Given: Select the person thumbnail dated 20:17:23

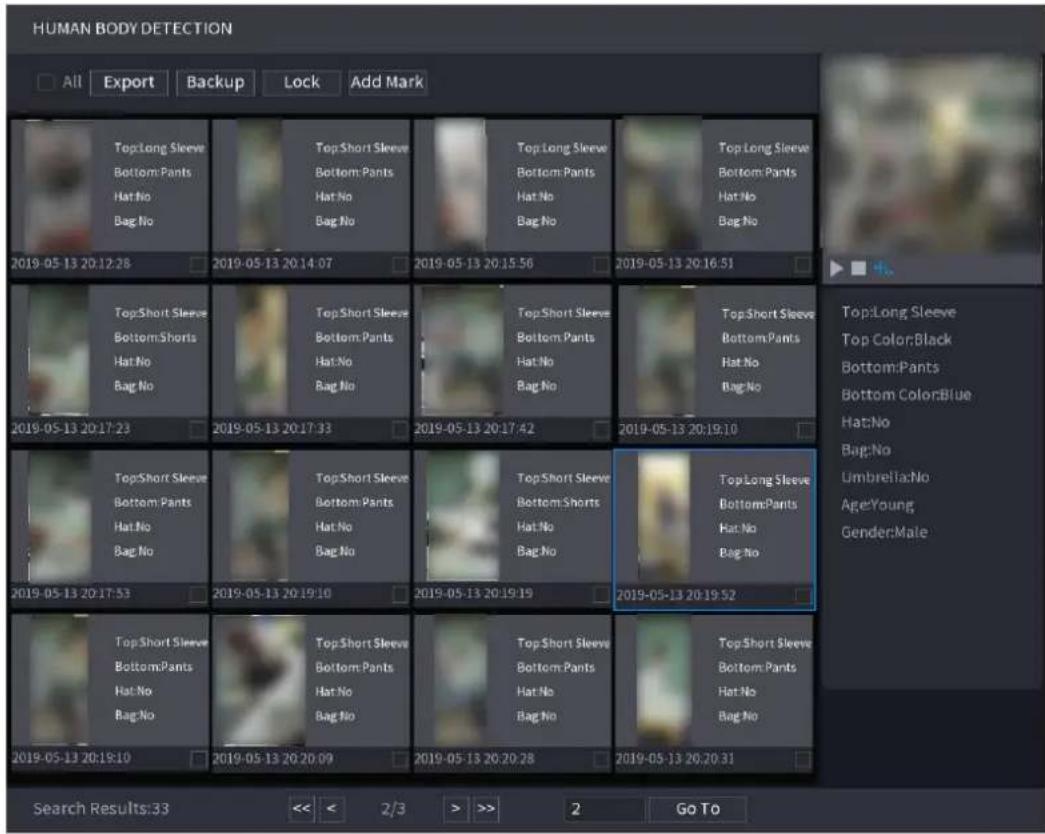Looking at the screenshot, I should point(59,350).
